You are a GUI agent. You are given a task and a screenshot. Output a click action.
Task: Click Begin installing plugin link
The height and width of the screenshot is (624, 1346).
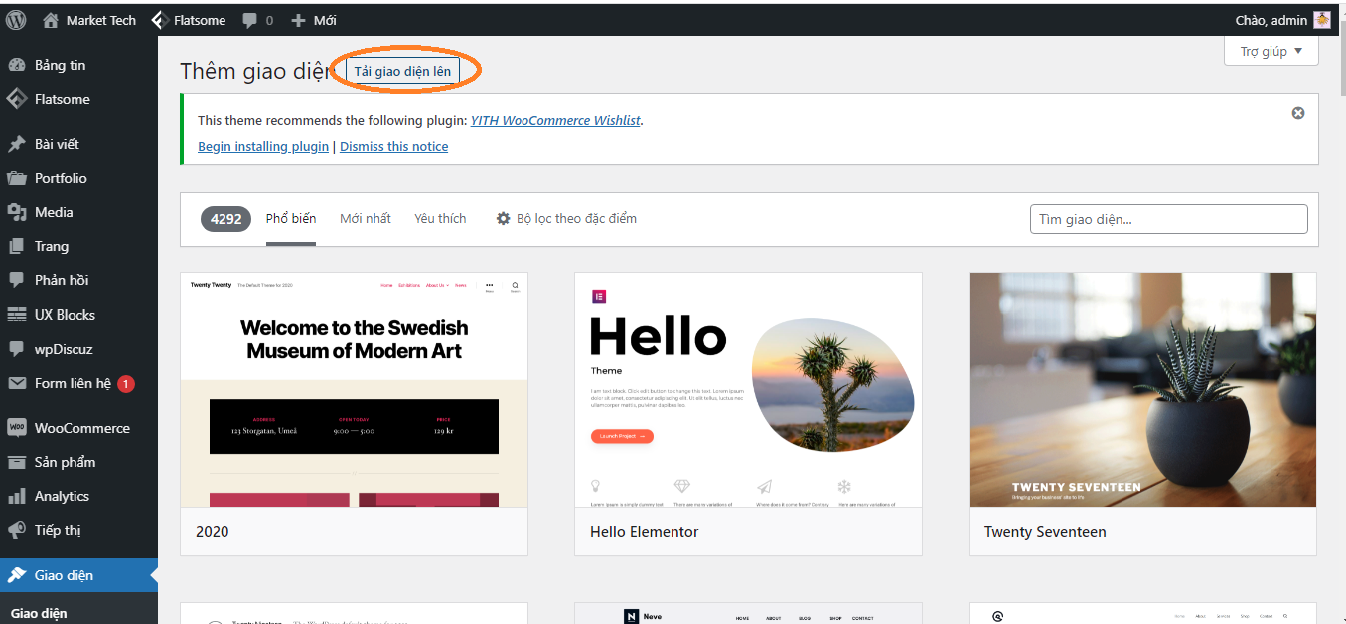point(263,146)
